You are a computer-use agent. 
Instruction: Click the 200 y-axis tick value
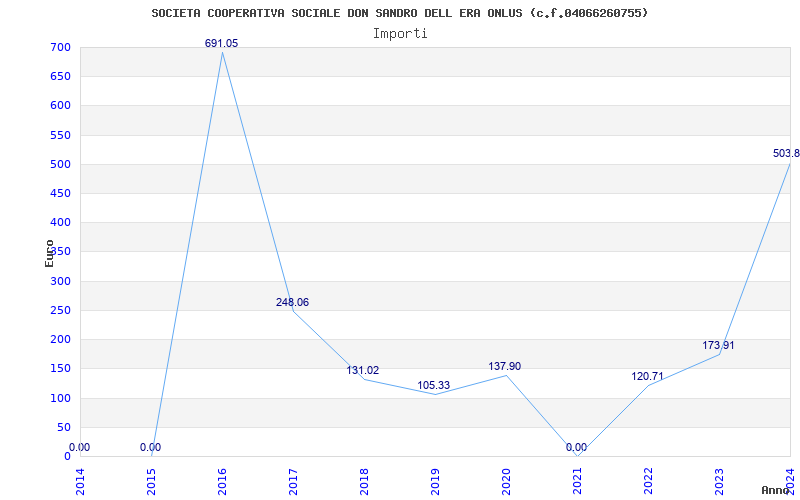[x=60, y=339]
